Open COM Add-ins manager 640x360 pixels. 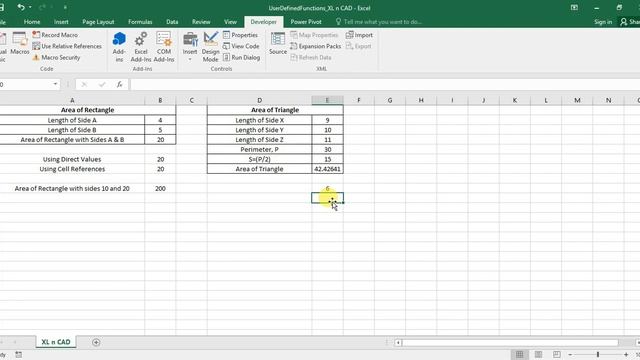coord(164,47)
